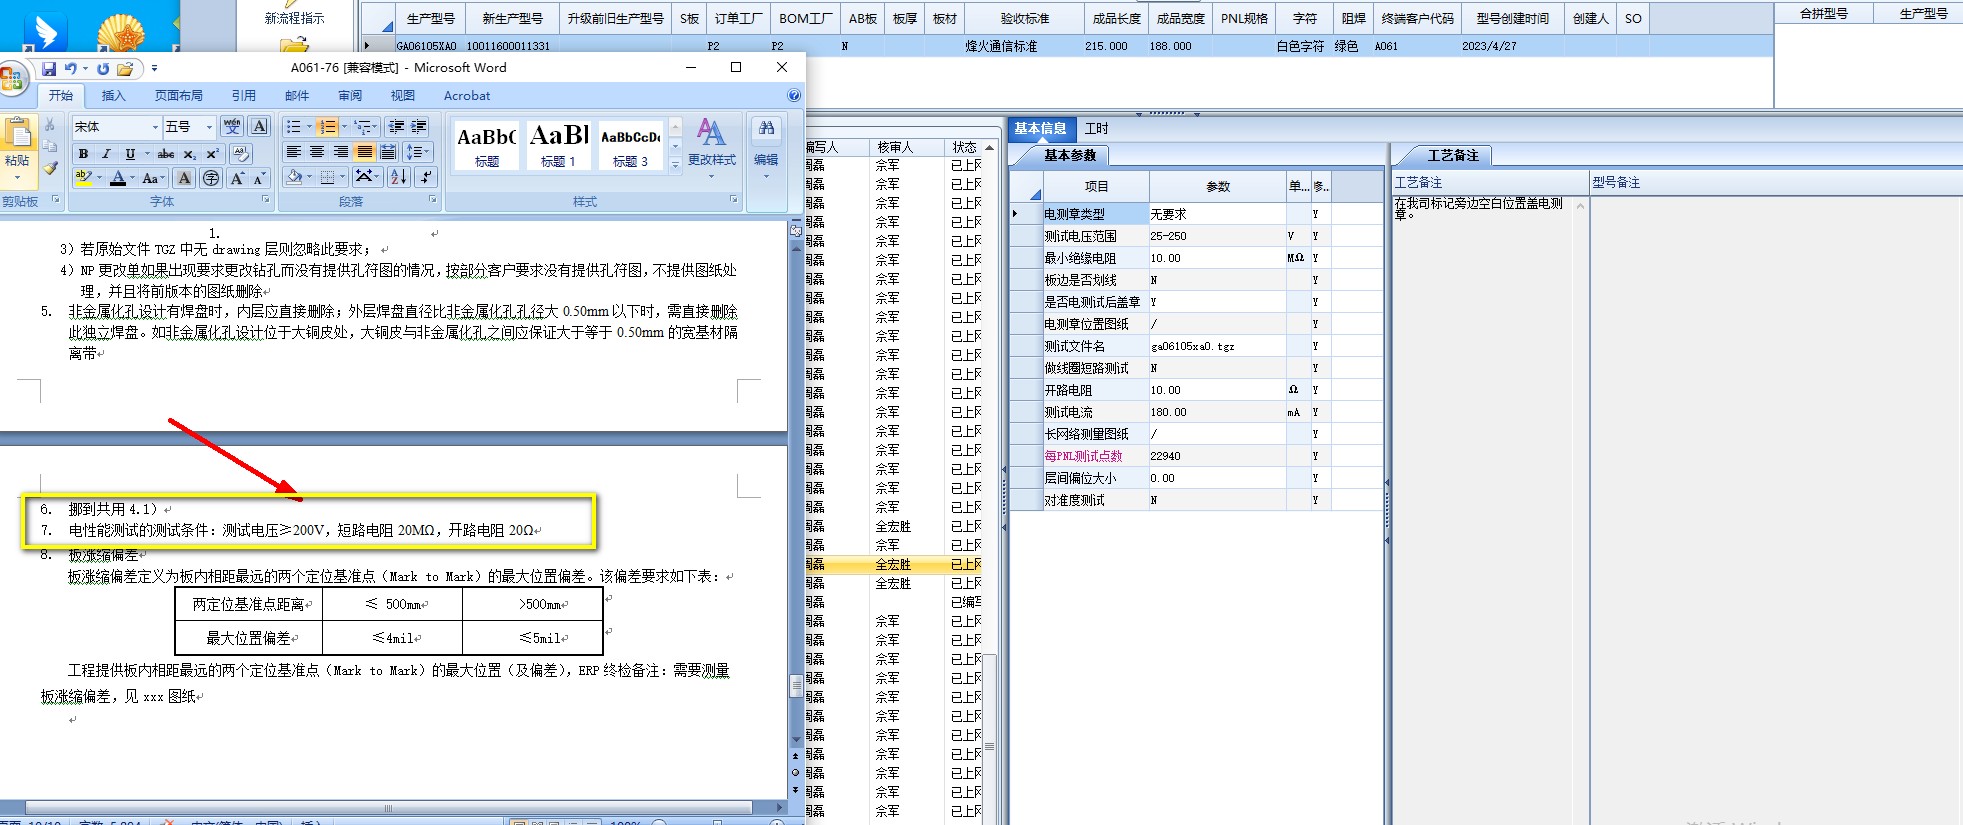Open the customize quick access toolbar arrow
Screen dimensions: 1963x825
154,69
